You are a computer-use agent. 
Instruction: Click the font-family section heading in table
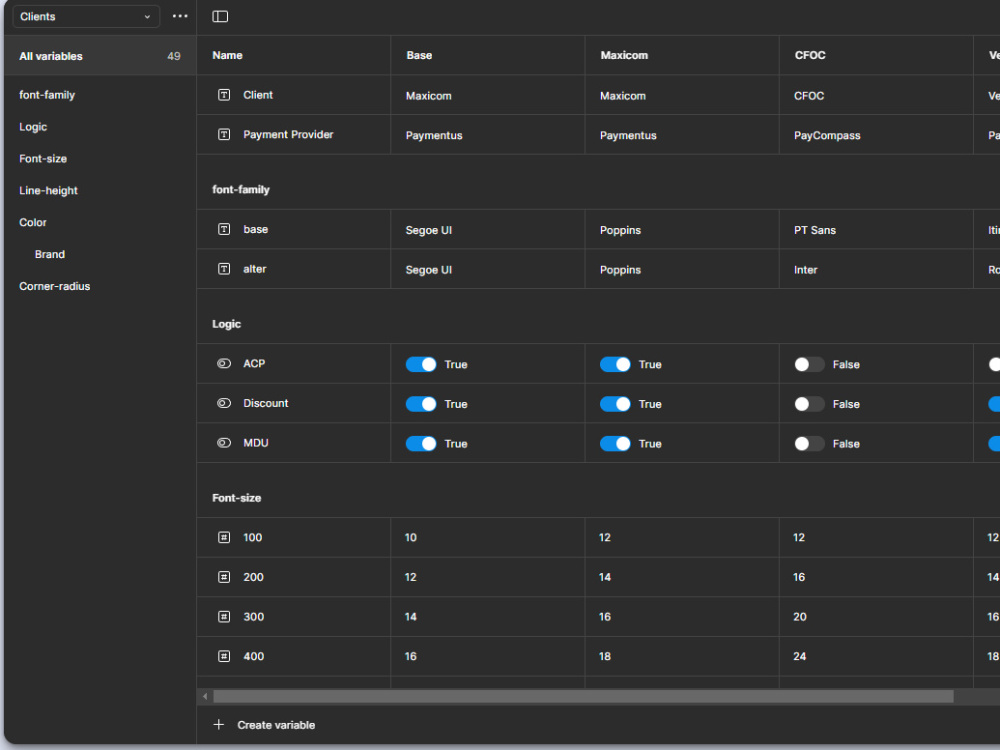240,189
